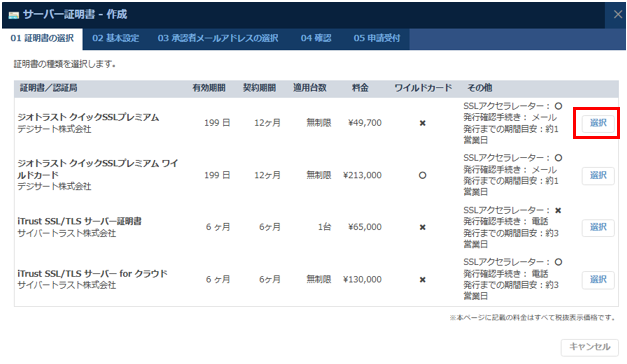627x364 pixels.
Task: Click the その他 column header
Action: point(479,88)
